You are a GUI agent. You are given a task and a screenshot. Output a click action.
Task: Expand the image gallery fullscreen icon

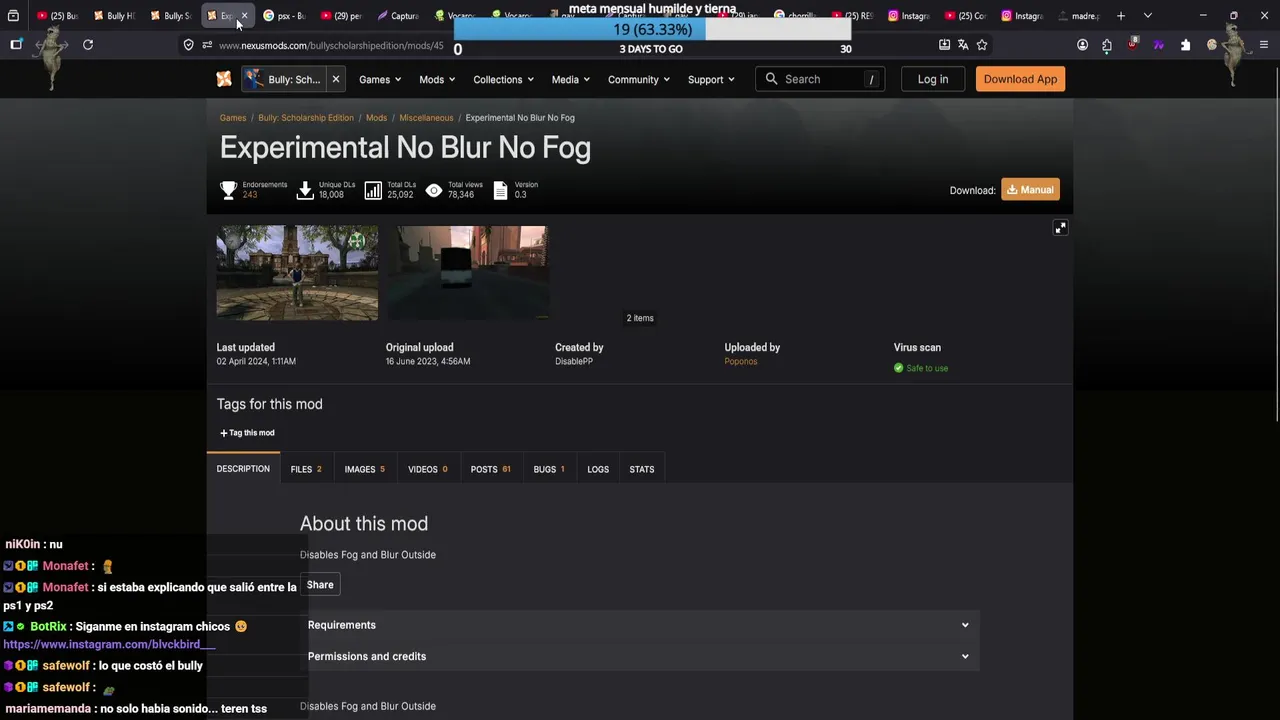point(1060,228)
